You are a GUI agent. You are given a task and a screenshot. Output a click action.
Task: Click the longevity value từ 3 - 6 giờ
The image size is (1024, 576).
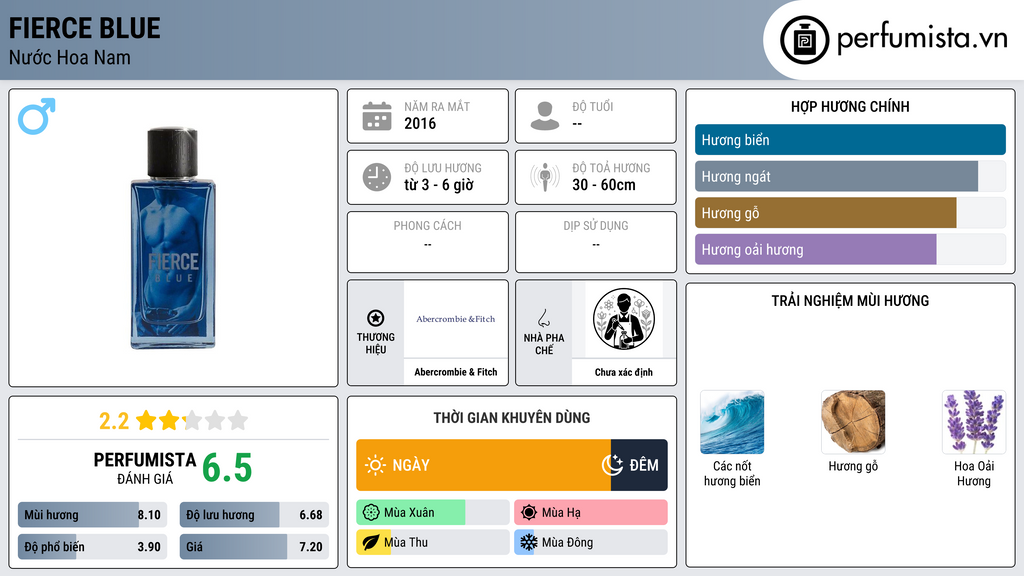click(x=439, y=185)
